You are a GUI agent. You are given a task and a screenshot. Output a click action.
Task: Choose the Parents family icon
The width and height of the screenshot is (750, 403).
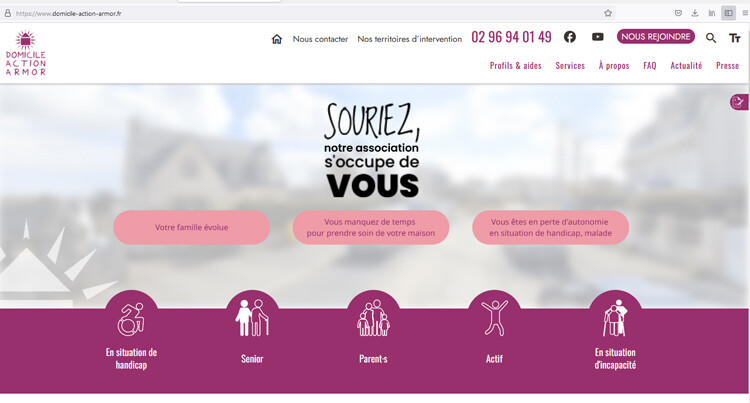click(x=373, y=318)
